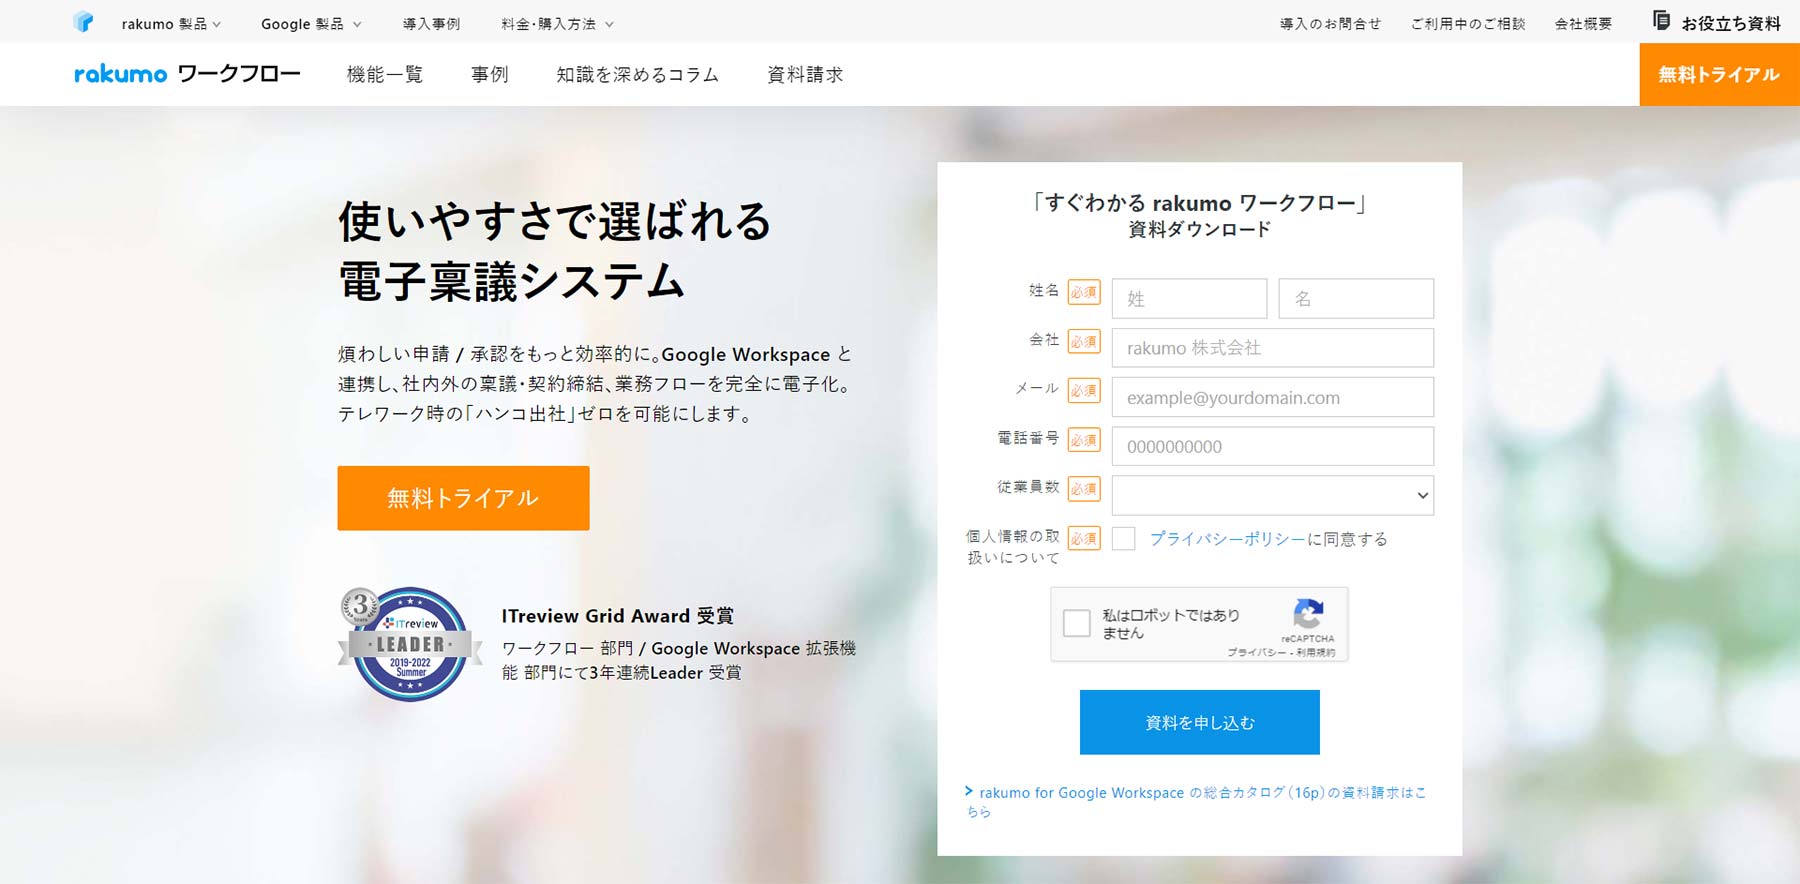Click the 資料を申し込む submit button
Image resolution: width=1800 pixels, height=884 pixels.
pos(1199,722)
